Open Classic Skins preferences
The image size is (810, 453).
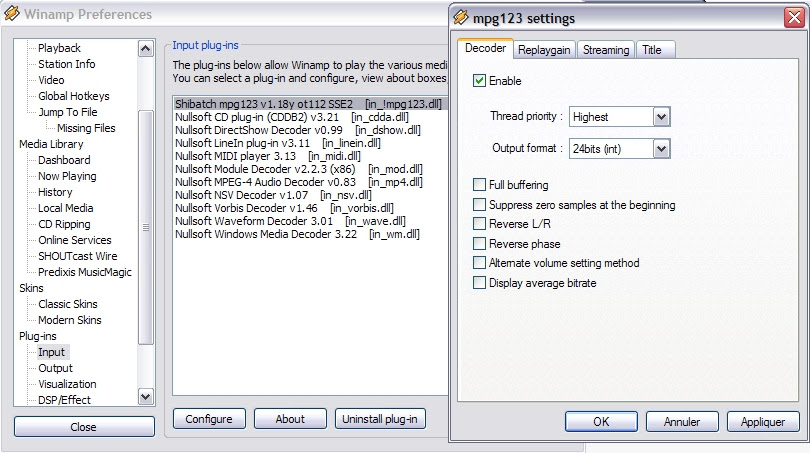click(68, 304)
